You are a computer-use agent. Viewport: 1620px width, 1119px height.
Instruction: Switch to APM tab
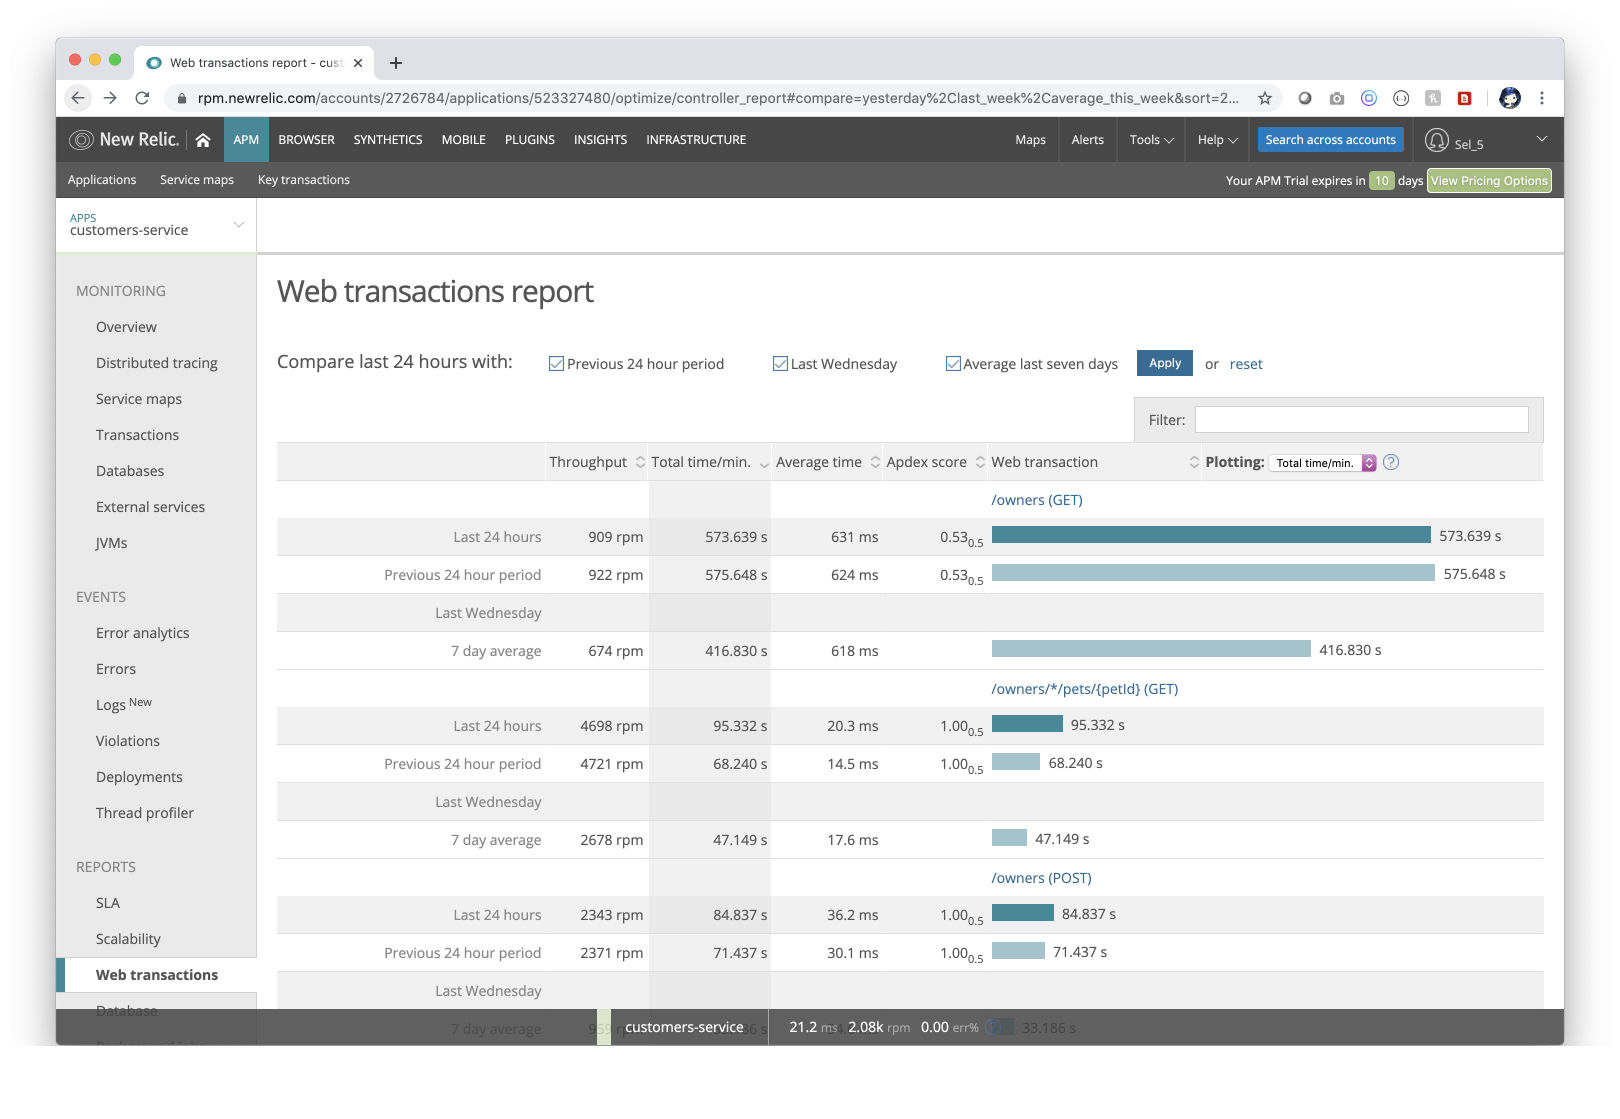[x=246, y=140]
